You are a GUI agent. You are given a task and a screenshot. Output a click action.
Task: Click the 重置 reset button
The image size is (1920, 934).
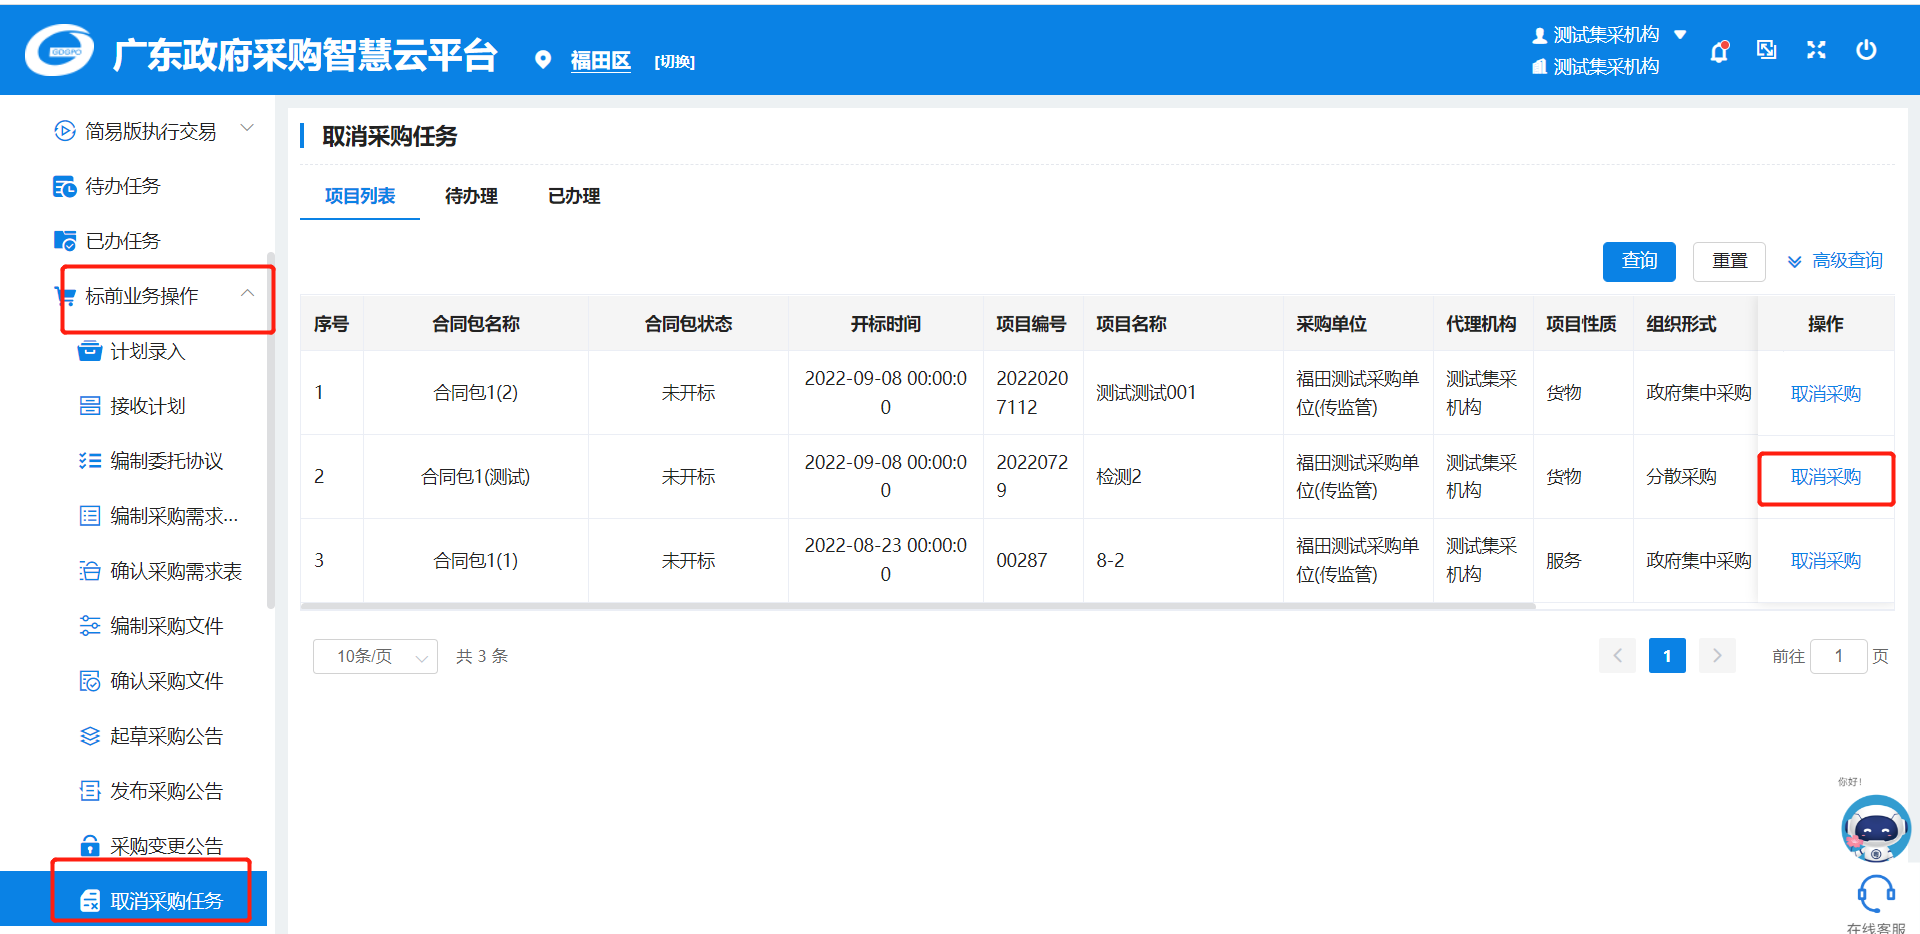pyautogui.click(x=1729, y=261)
